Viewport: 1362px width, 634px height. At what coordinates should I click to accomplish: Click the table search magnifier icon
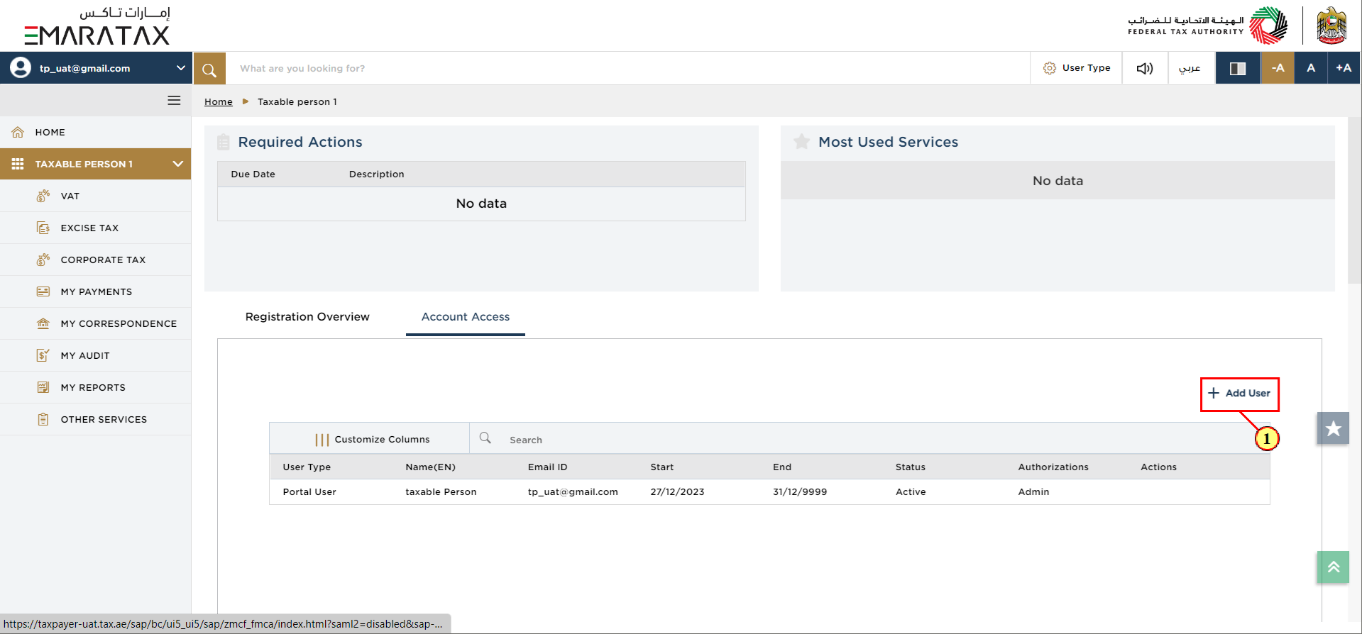[485, 438]
